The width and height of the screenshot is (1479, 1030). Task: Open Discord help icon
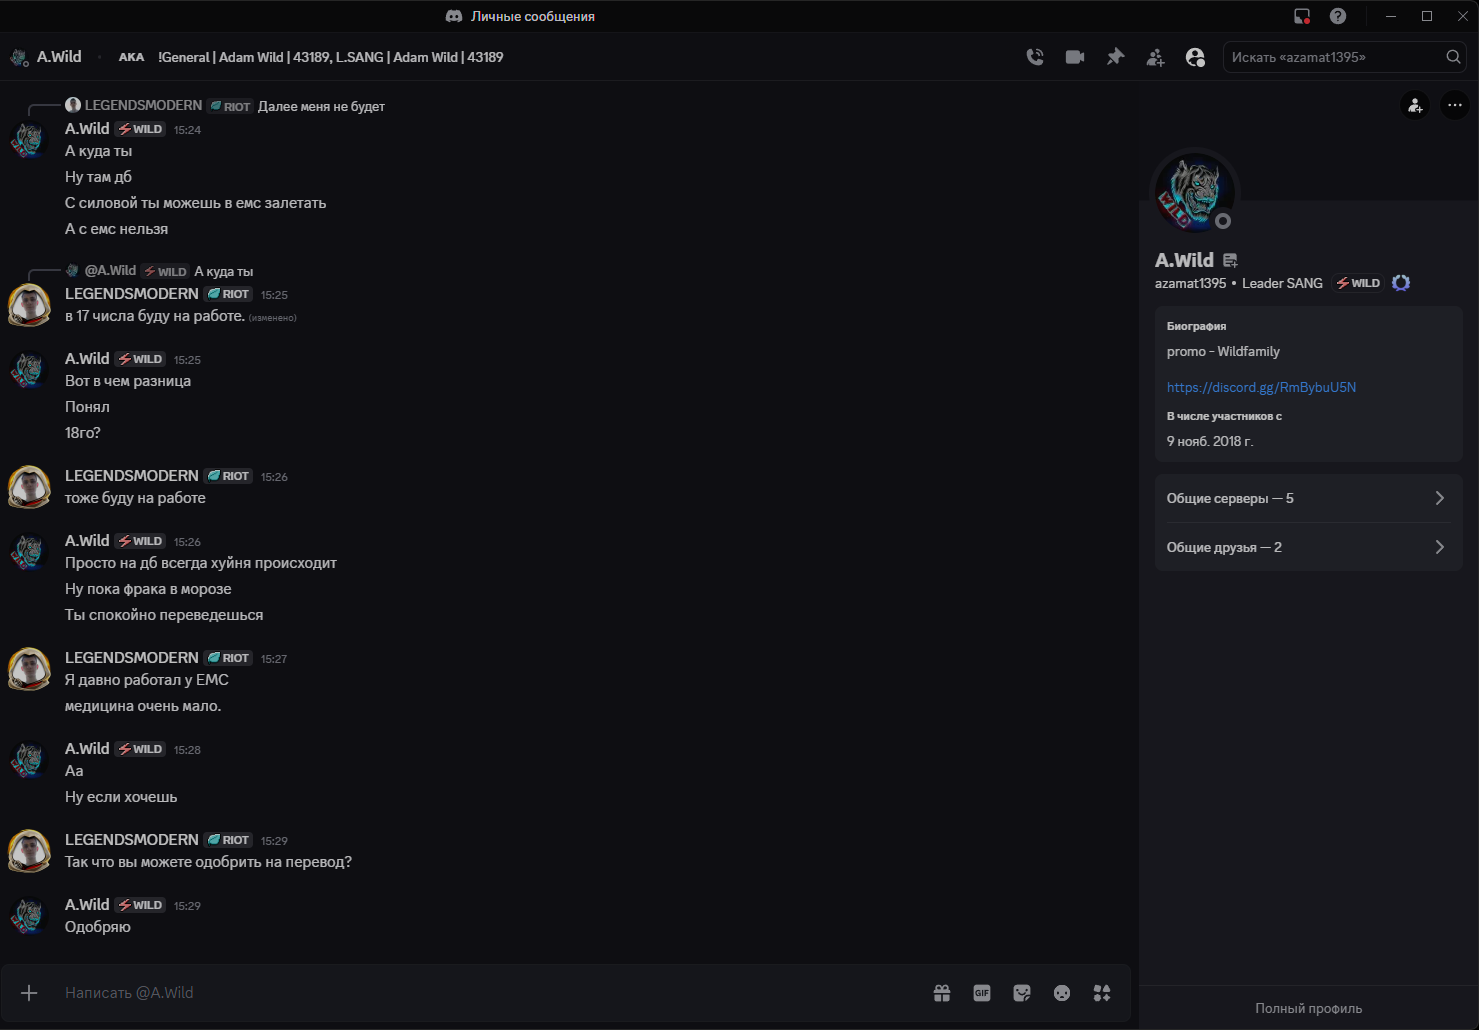click(1338, 16)
